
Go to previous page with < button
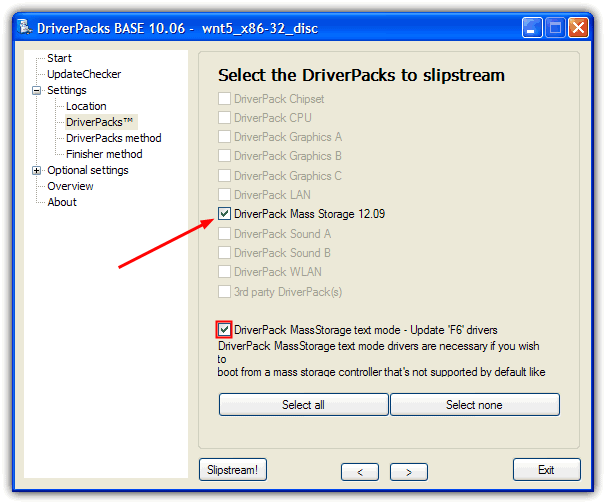click(360, 472)
